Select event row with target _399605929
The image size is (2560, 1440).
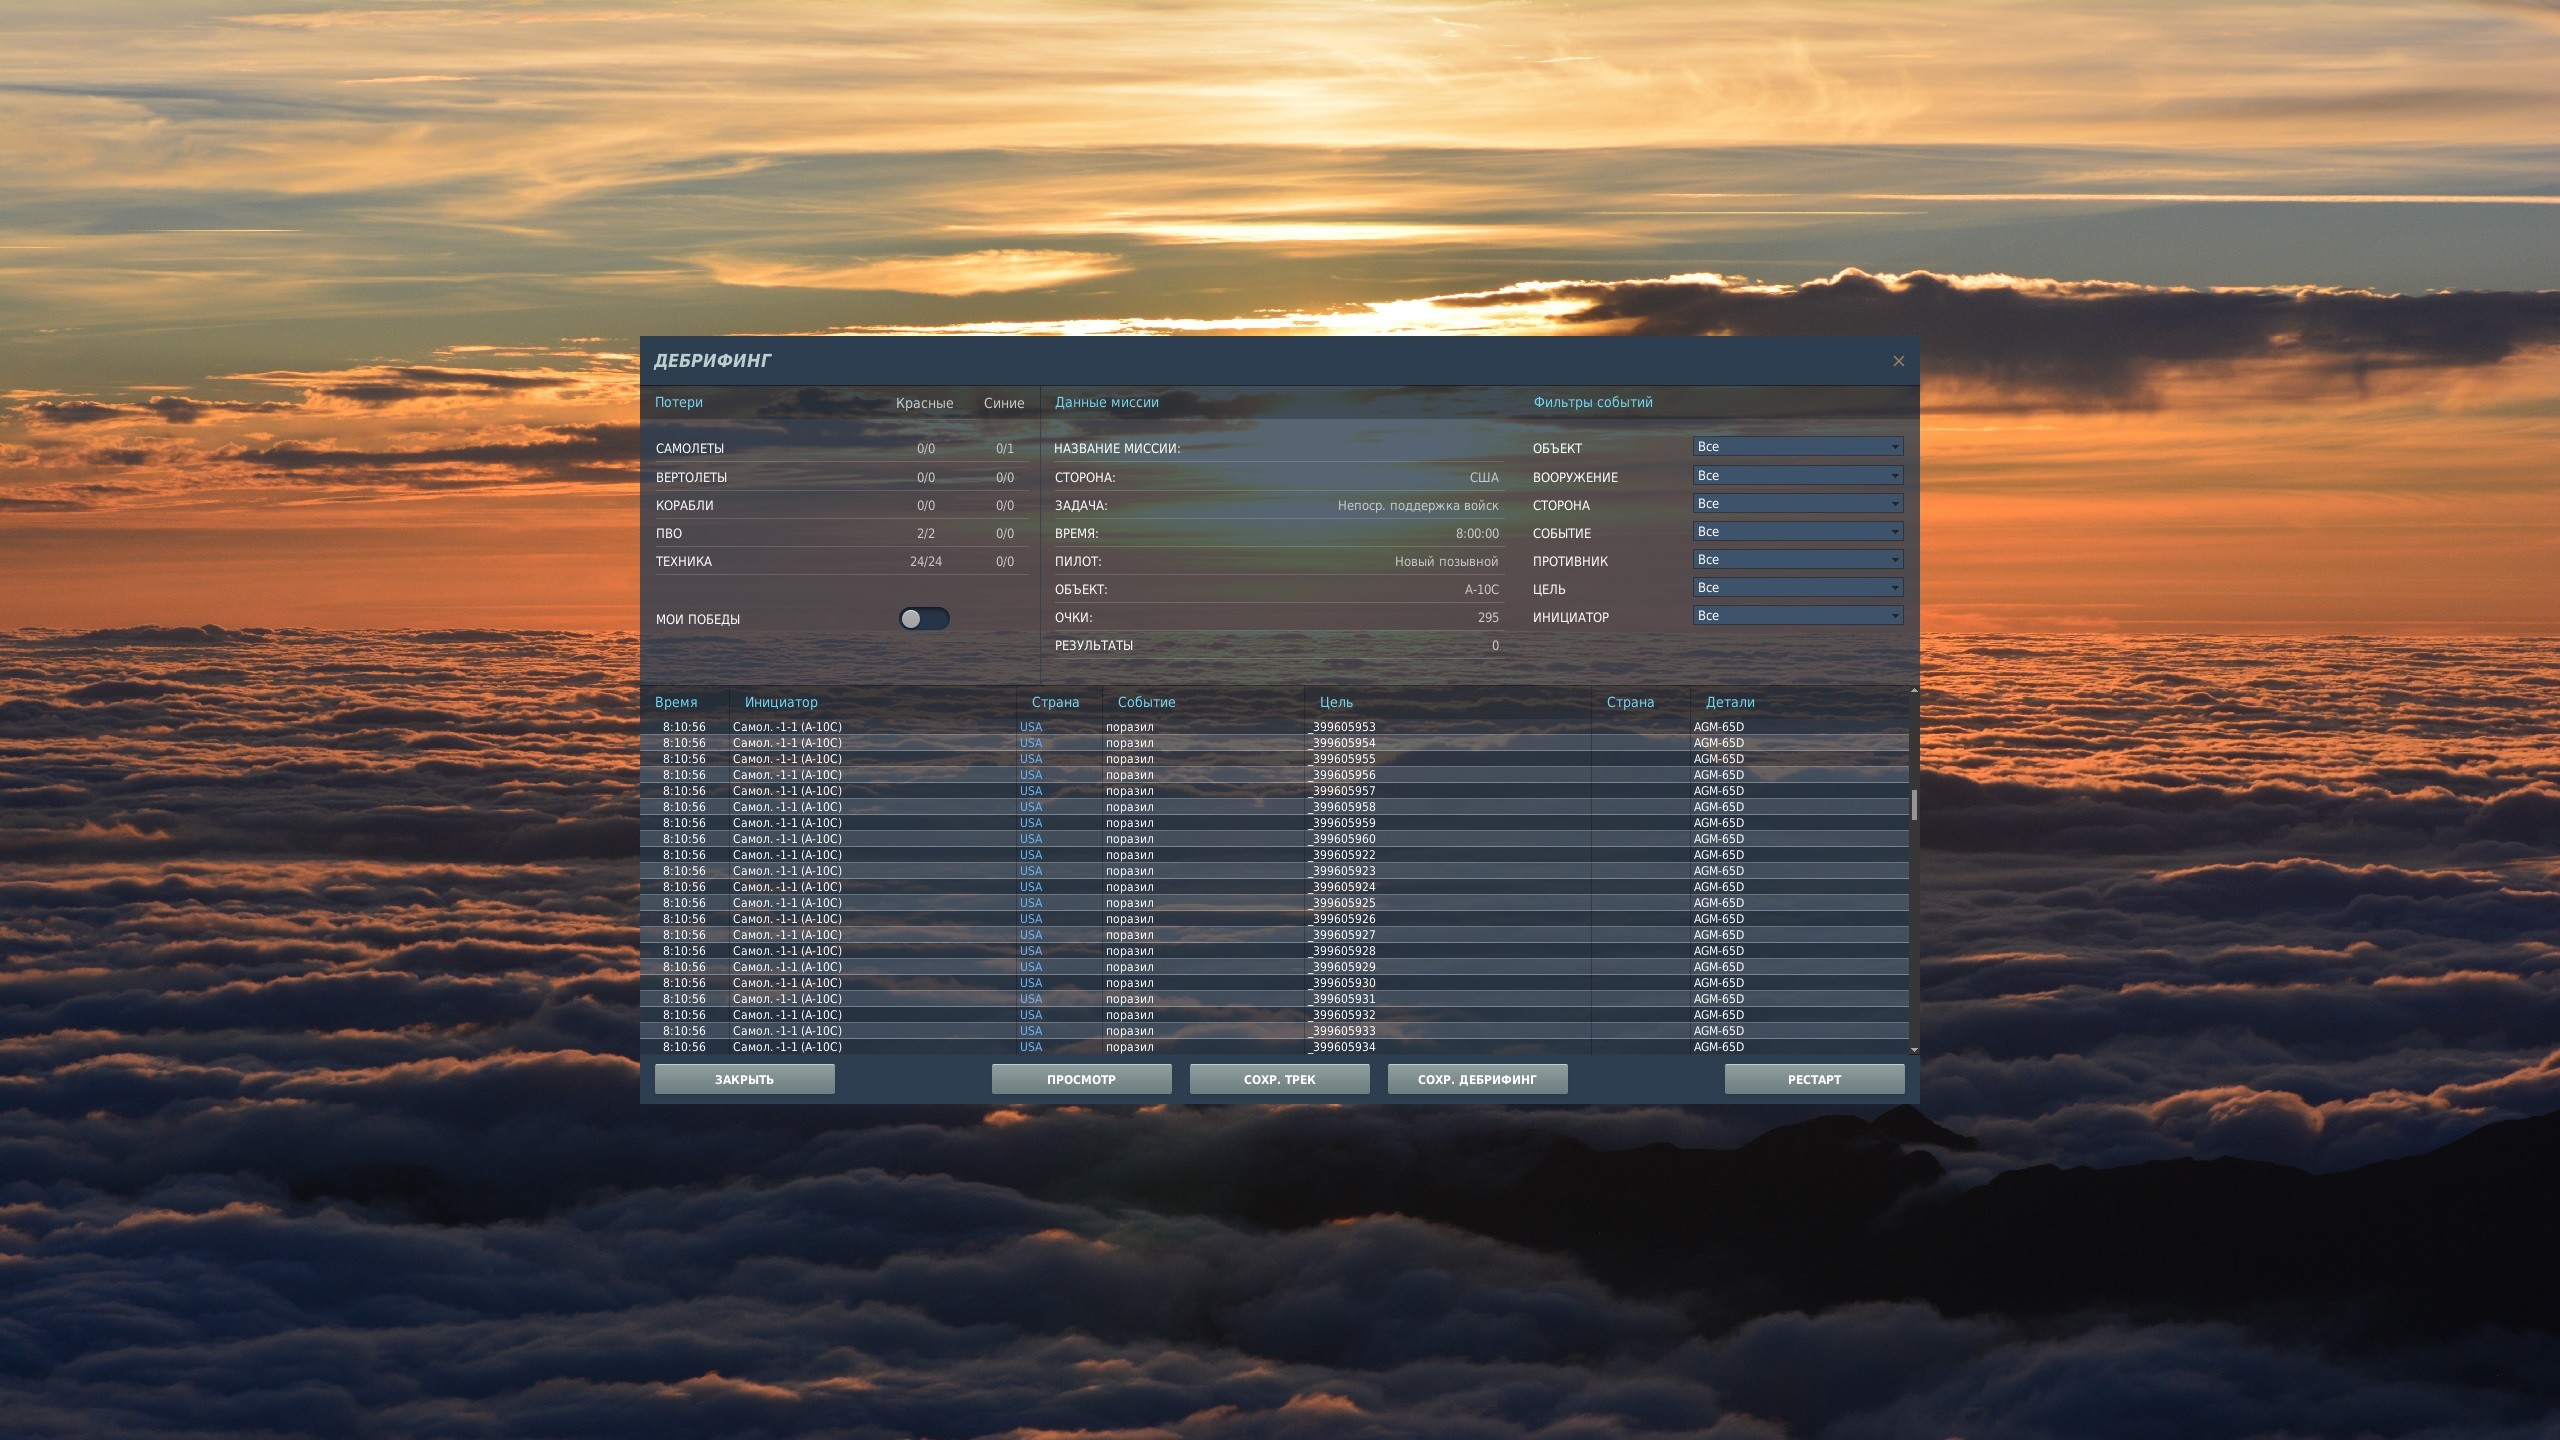tap(1274, 967)
